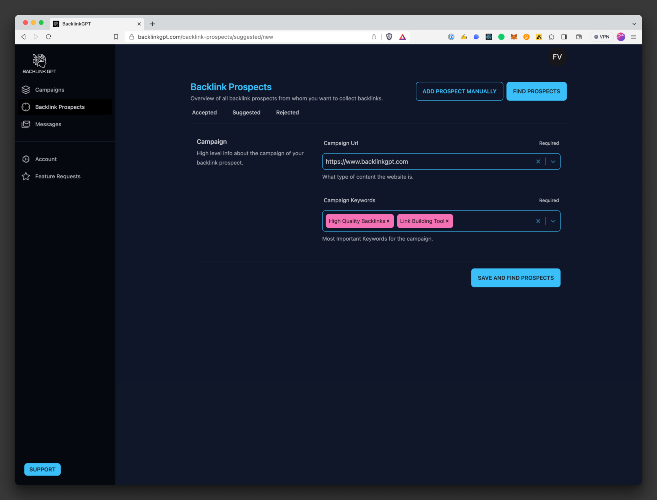Open the Brave wallet icon
This screenshot has height=500, width=657.
click(579, 37)
